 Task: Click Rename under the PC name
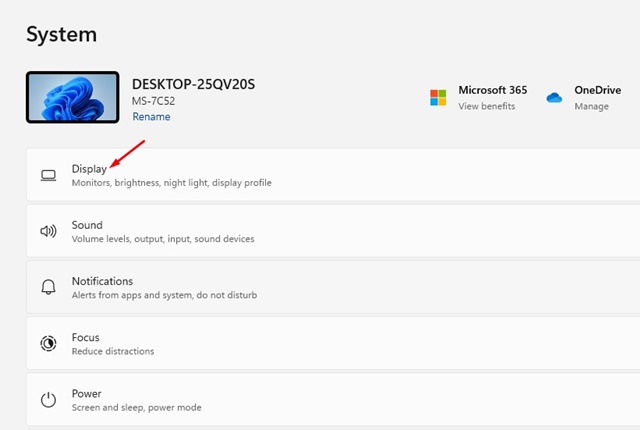[x=151, y=117]
